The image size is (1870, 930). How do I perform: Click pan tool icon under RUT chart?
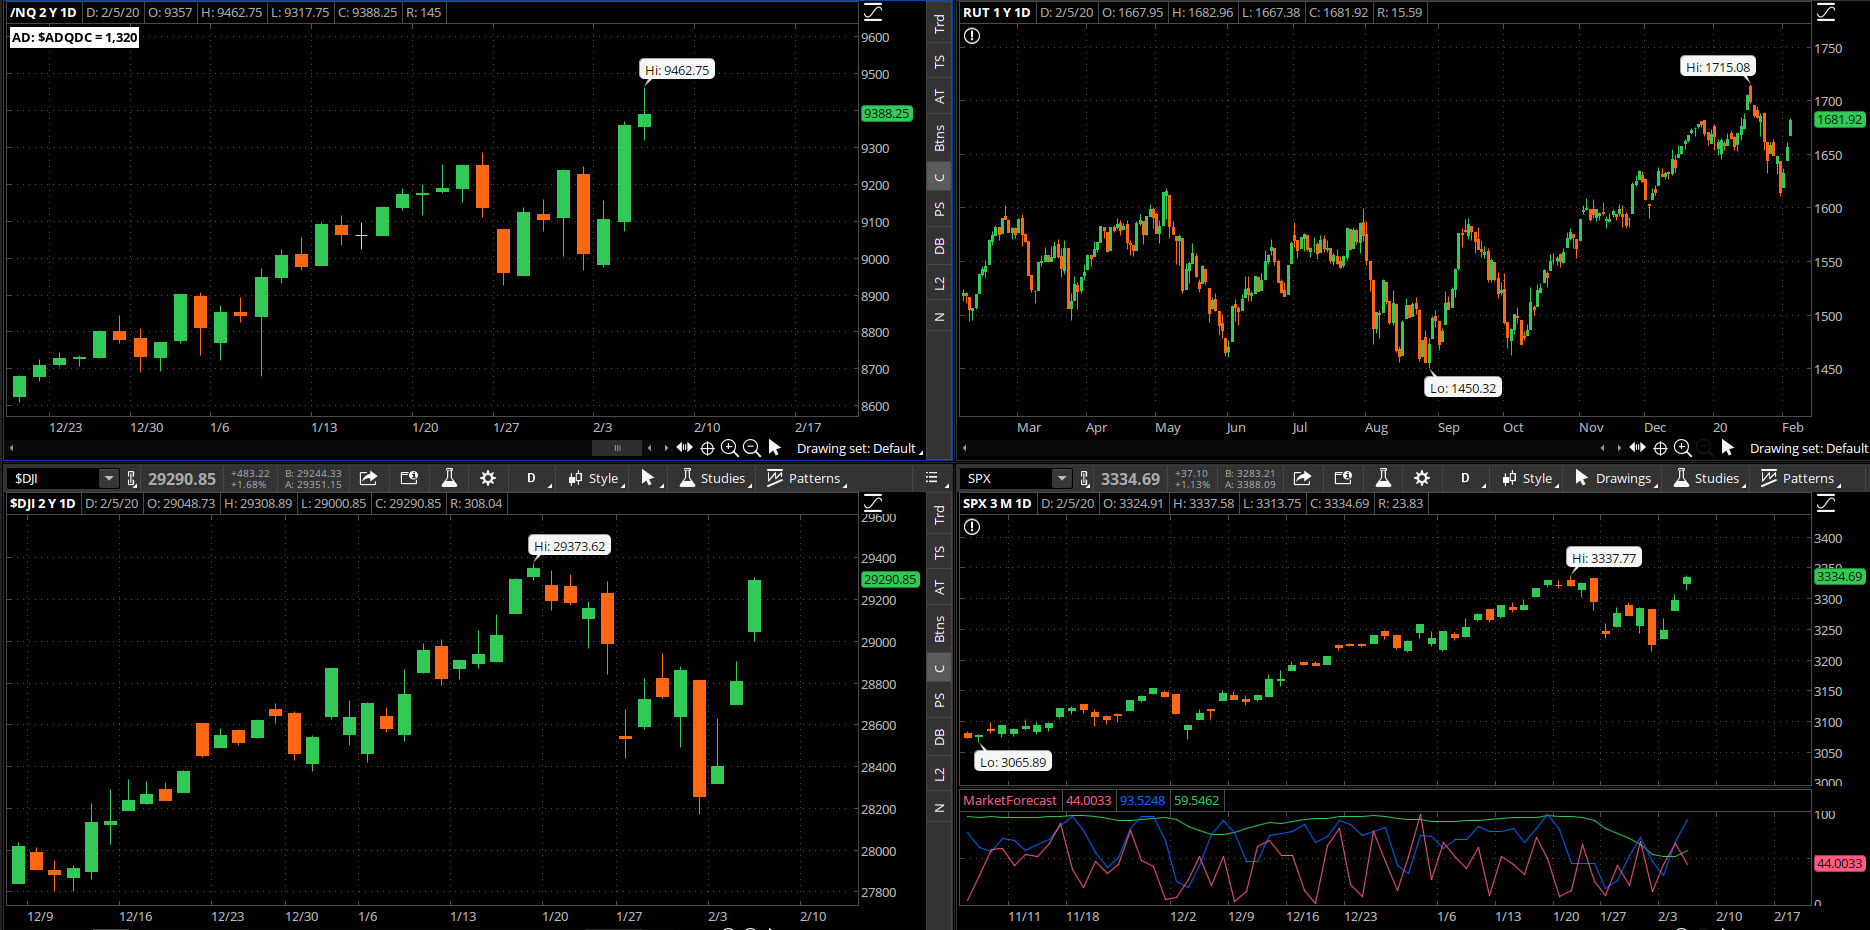(1637, 447)
